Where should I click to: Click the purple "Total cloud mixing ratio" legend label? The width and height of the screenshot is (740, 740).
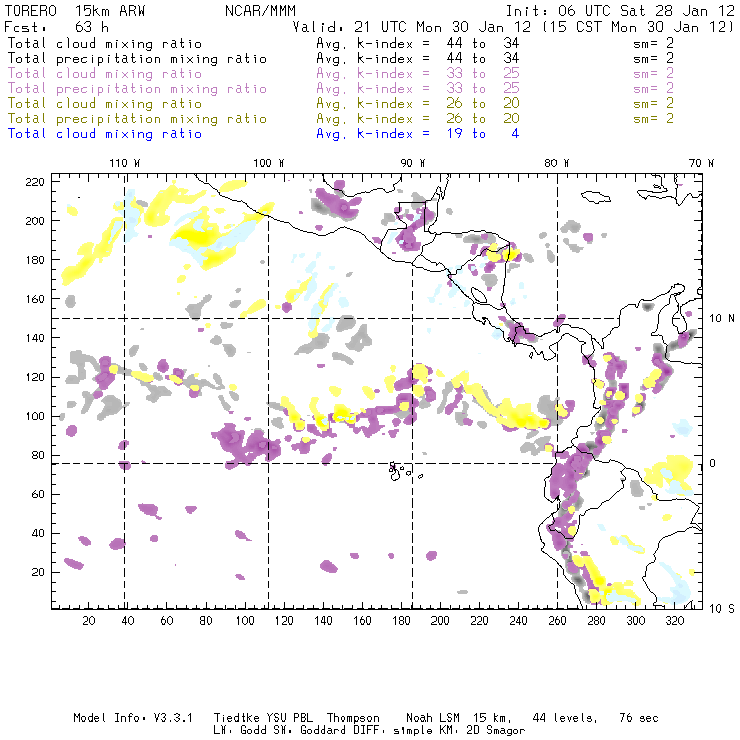(105, 74)
